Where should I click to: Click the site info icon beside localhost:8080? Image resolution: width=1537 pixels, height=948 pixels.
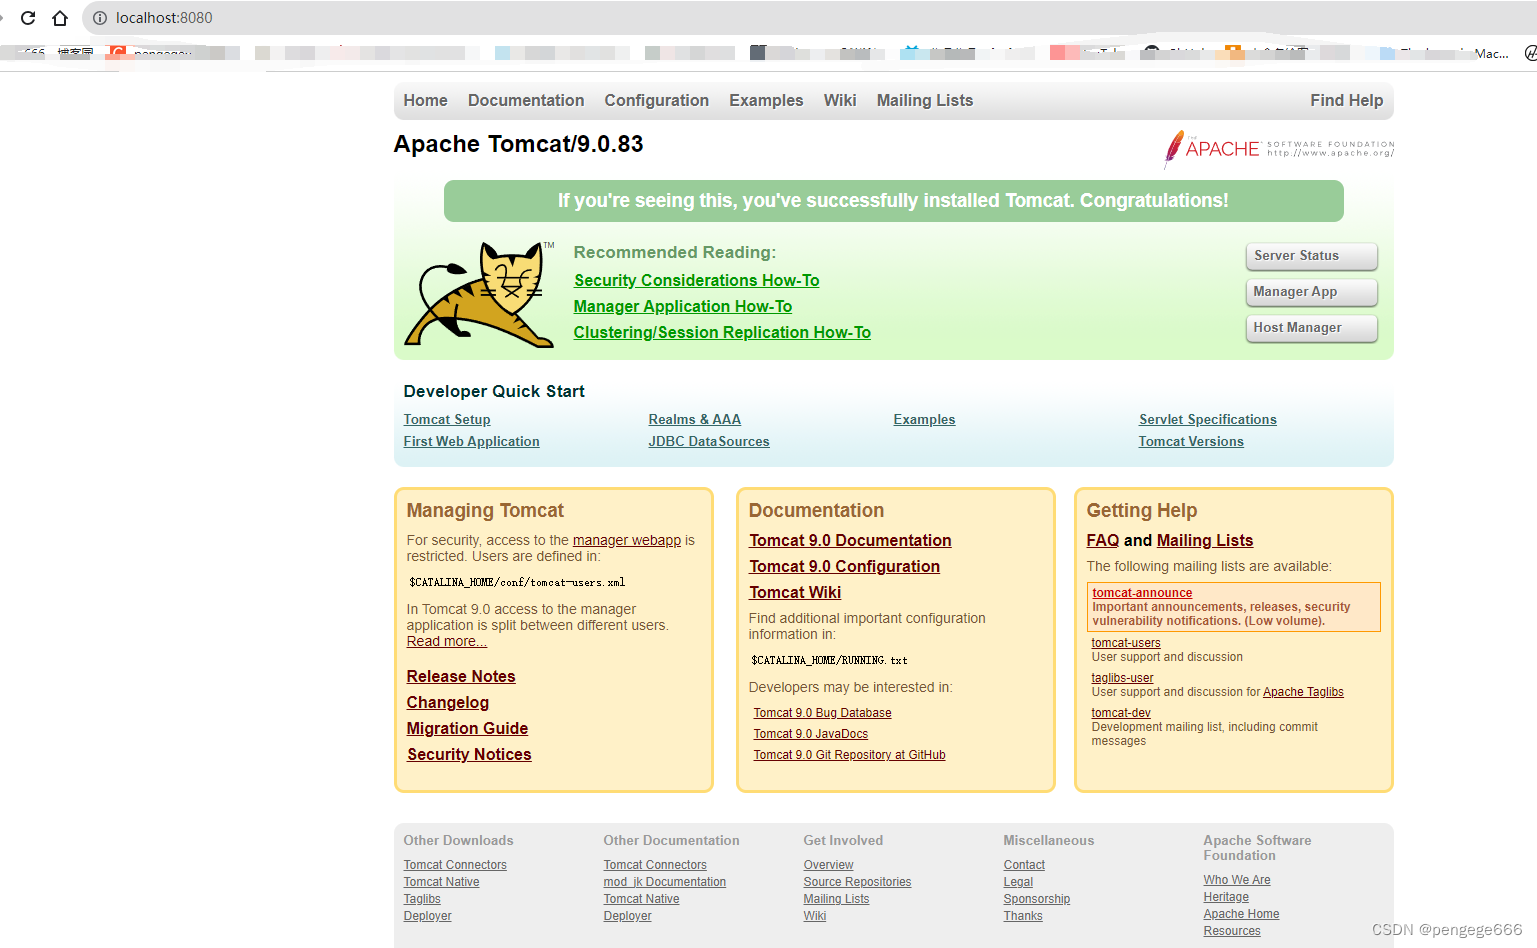coord(100,18)
